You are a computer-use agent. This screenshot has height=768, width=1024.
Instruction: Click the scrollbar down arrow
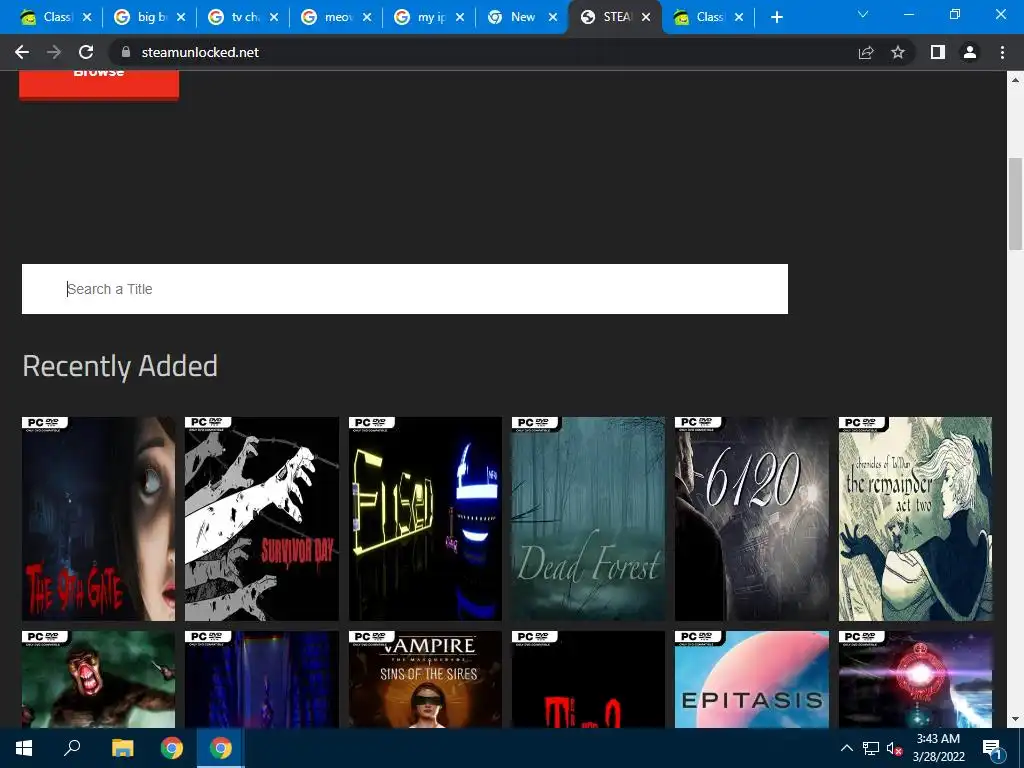point(1015,720)
